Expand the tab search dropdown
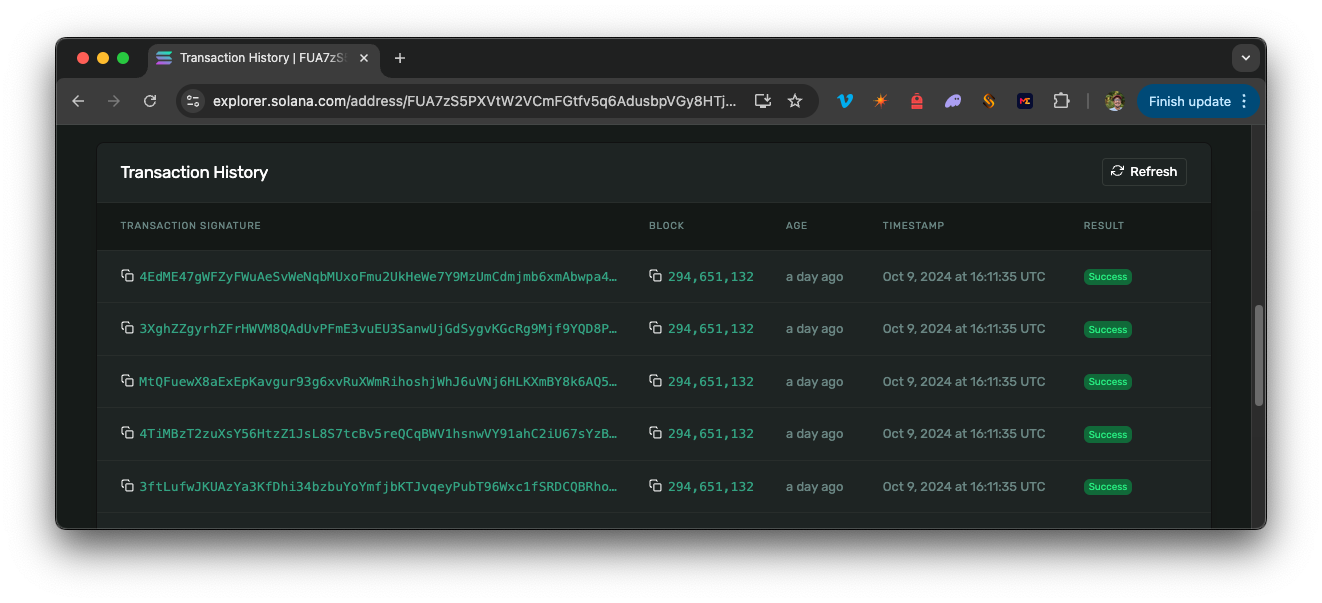1322x603 pixels. 1245,58
